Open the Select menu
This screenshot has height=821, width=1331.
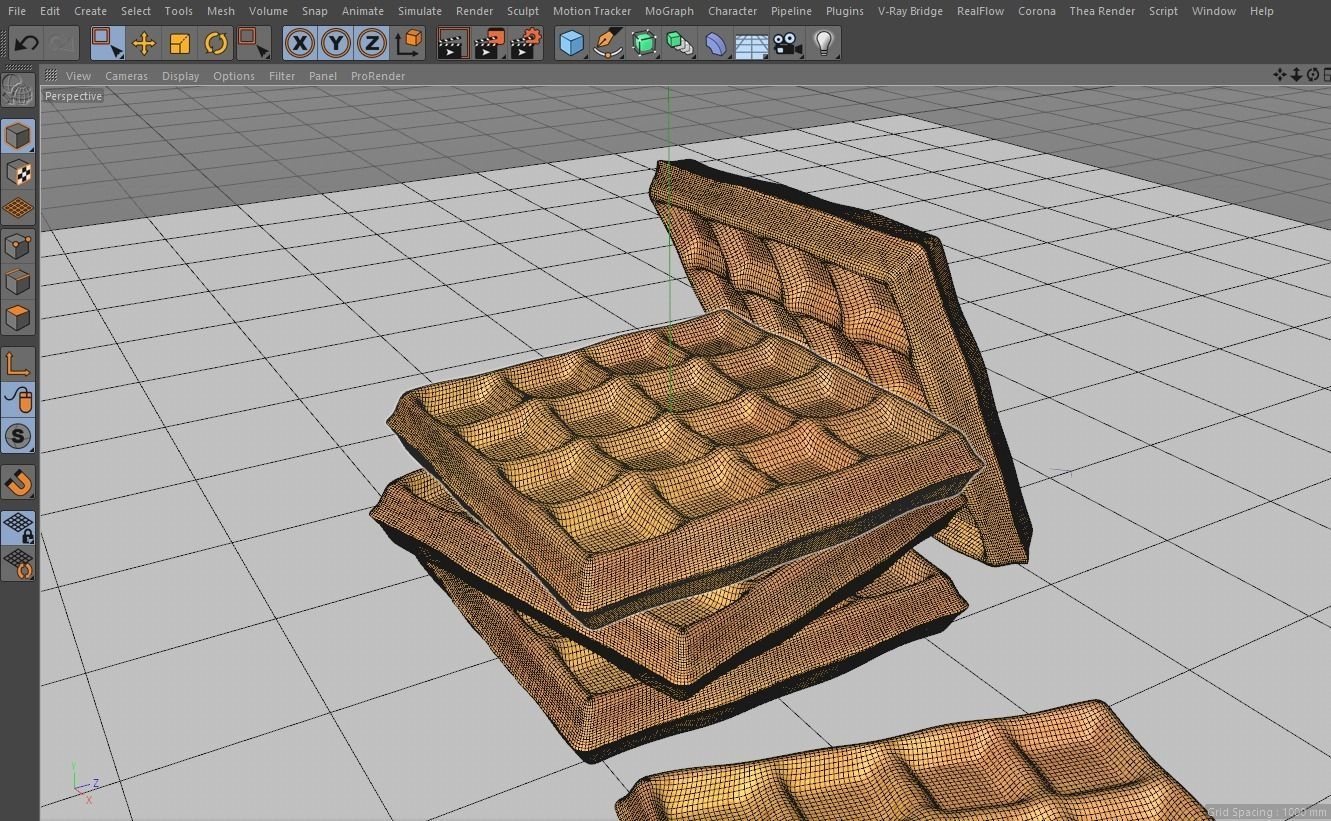pyautogui.click(x=136, y=11)
